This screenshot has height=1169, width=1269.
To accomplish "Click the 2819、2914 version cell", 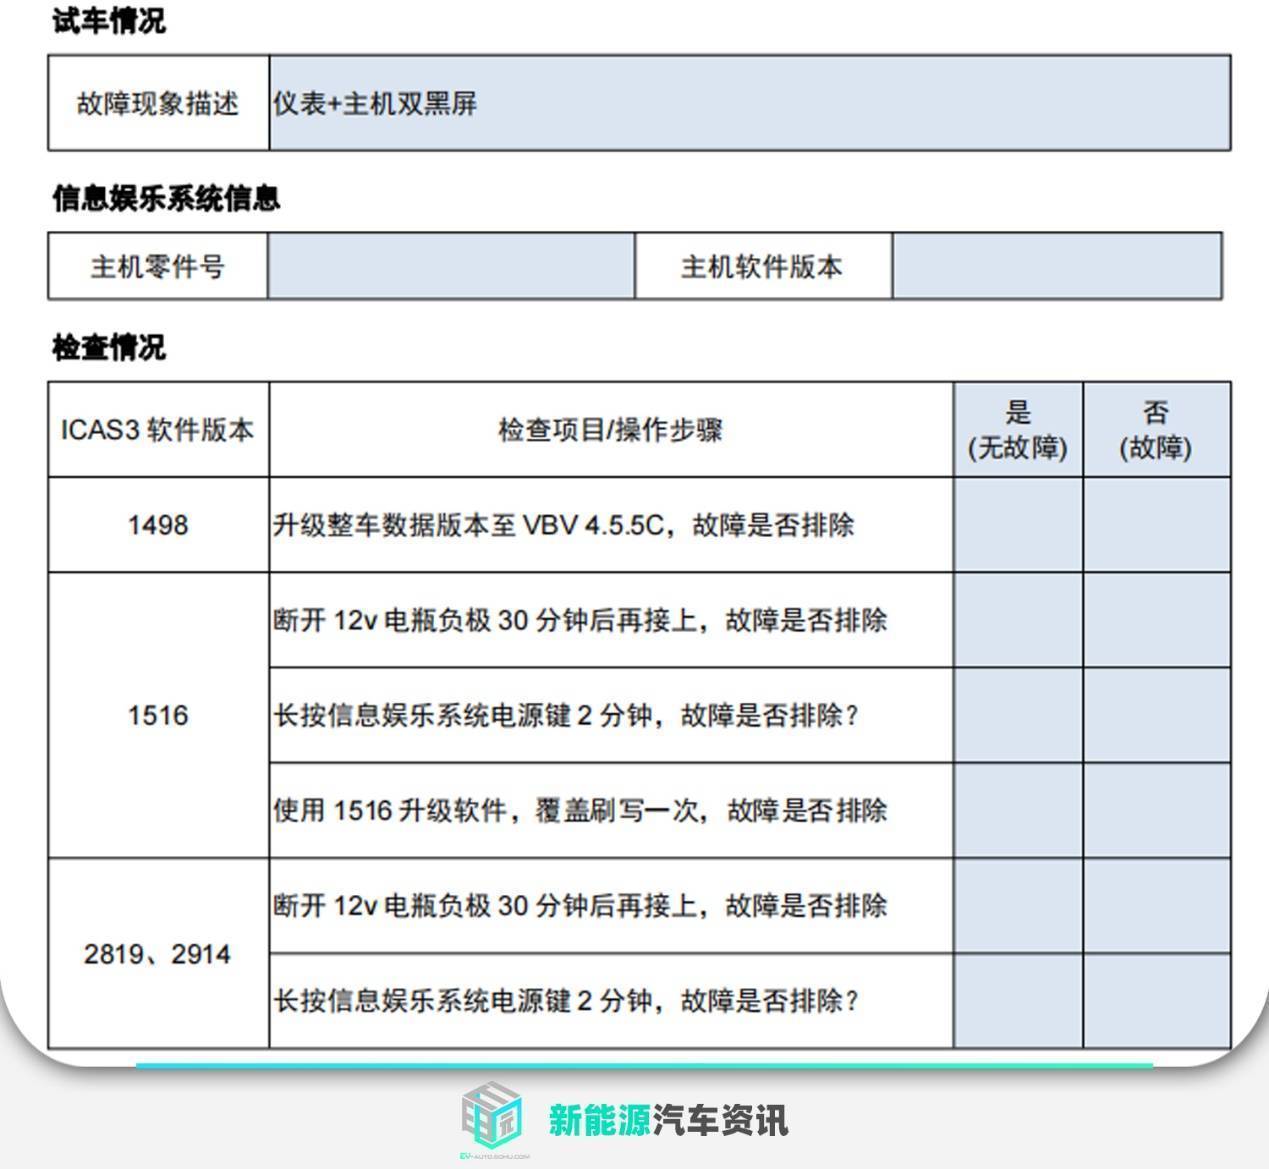I will [159, 953].
